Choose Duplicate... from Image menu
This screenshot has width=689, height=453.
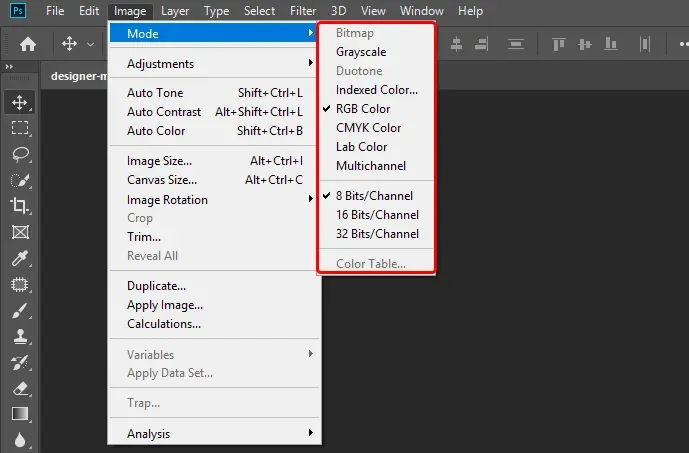coord(214,286)
